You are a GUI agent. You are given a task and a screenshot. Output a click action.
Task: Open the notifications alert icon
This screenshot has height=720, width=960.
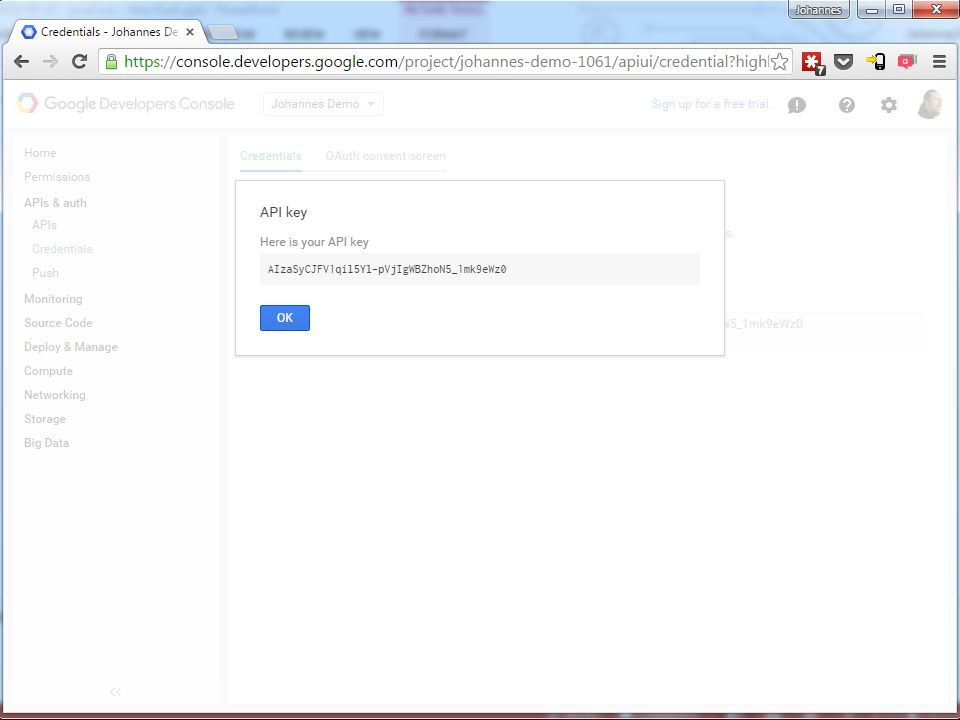pyautogui.click(x=797, y=105)
